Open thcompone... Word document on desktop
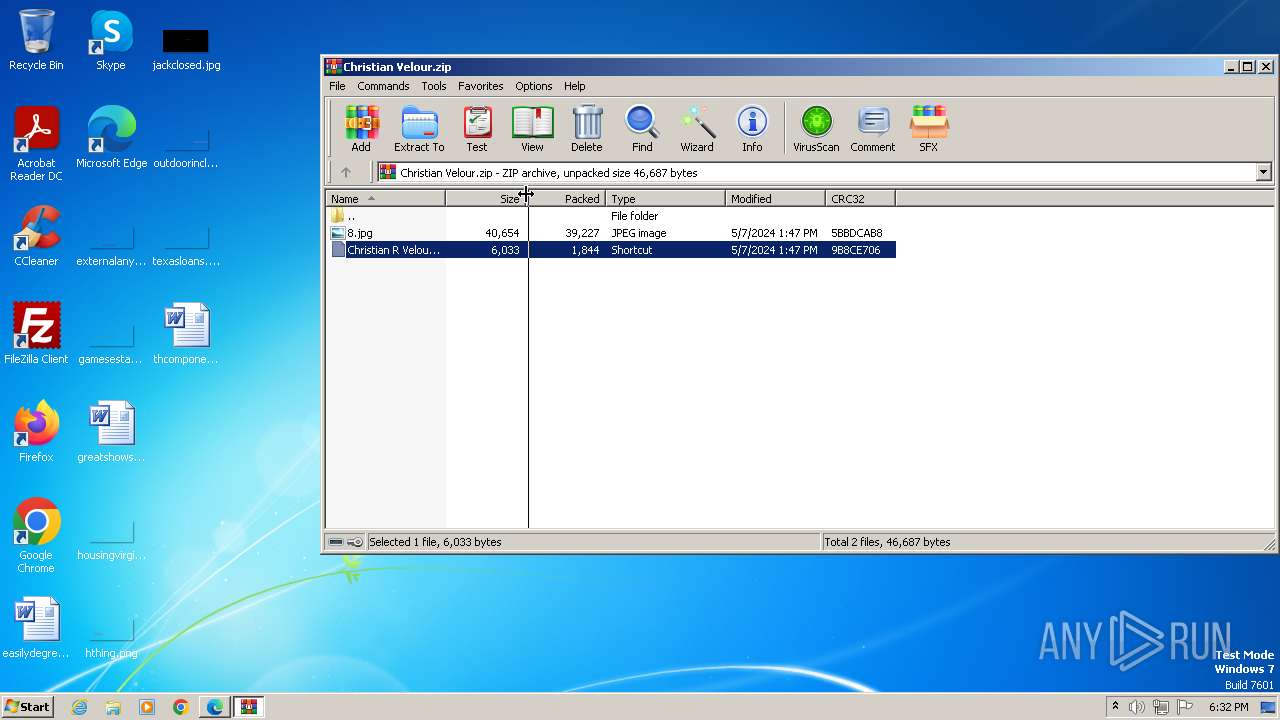 click(x=186, y=334)
